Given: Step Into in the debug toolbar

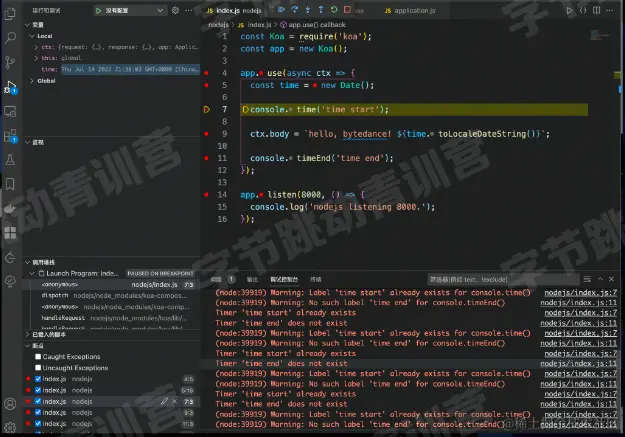Looking at the screenshot, I should coord(308,10).
